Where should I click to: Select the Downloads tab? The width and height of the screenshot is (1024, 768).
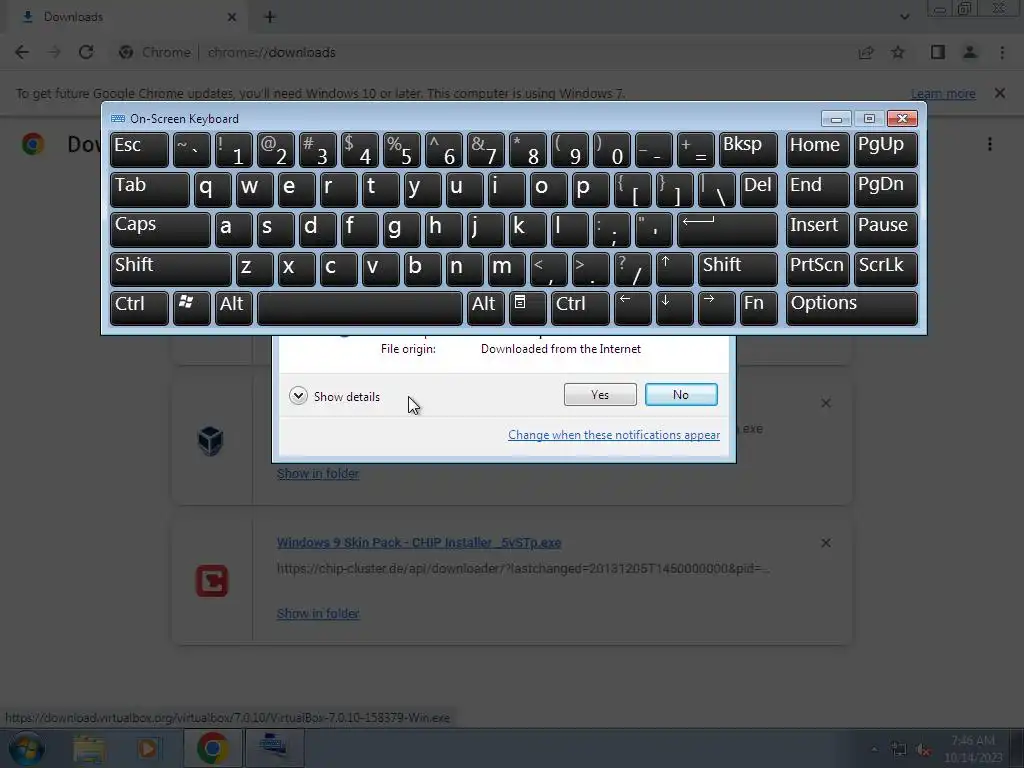click(128, 17)
